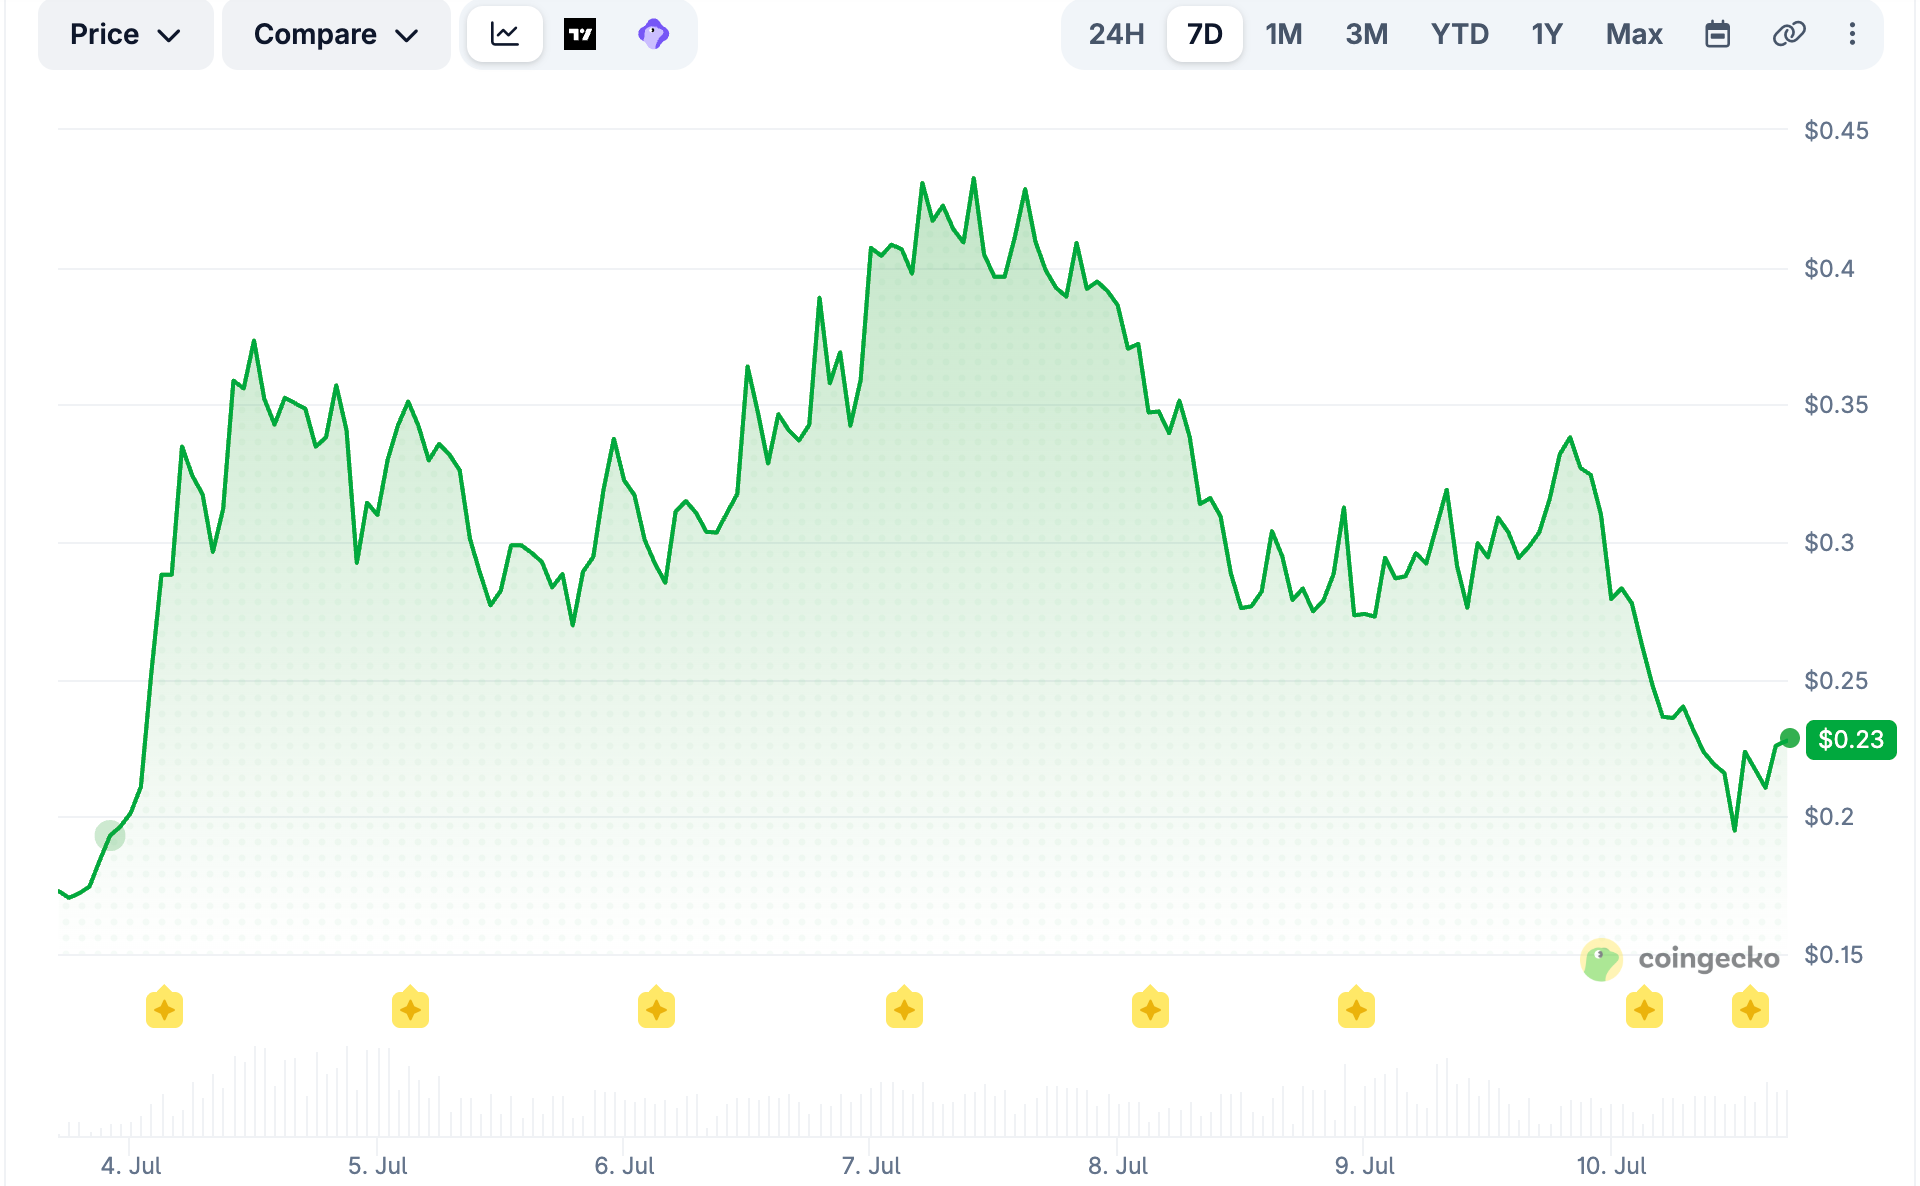Image resolution: width=1920 pixels, height=1186 pixels.
Task: Click the faded start point dot on chart
Action: [x=110, y=835]
